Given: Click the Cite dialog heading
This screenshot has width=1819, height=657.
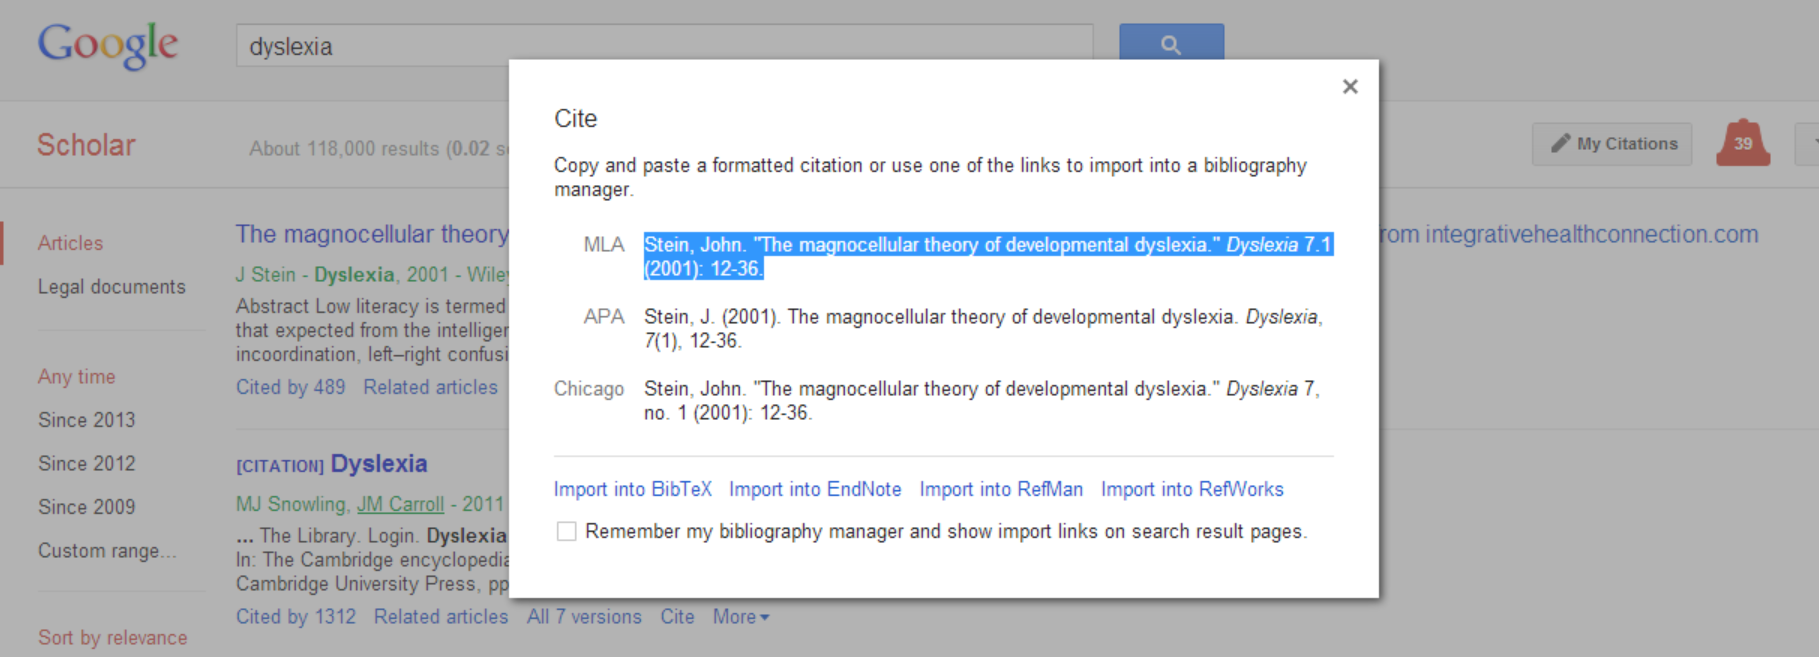Looking at the screenshot, I should (x=575, y=119).
